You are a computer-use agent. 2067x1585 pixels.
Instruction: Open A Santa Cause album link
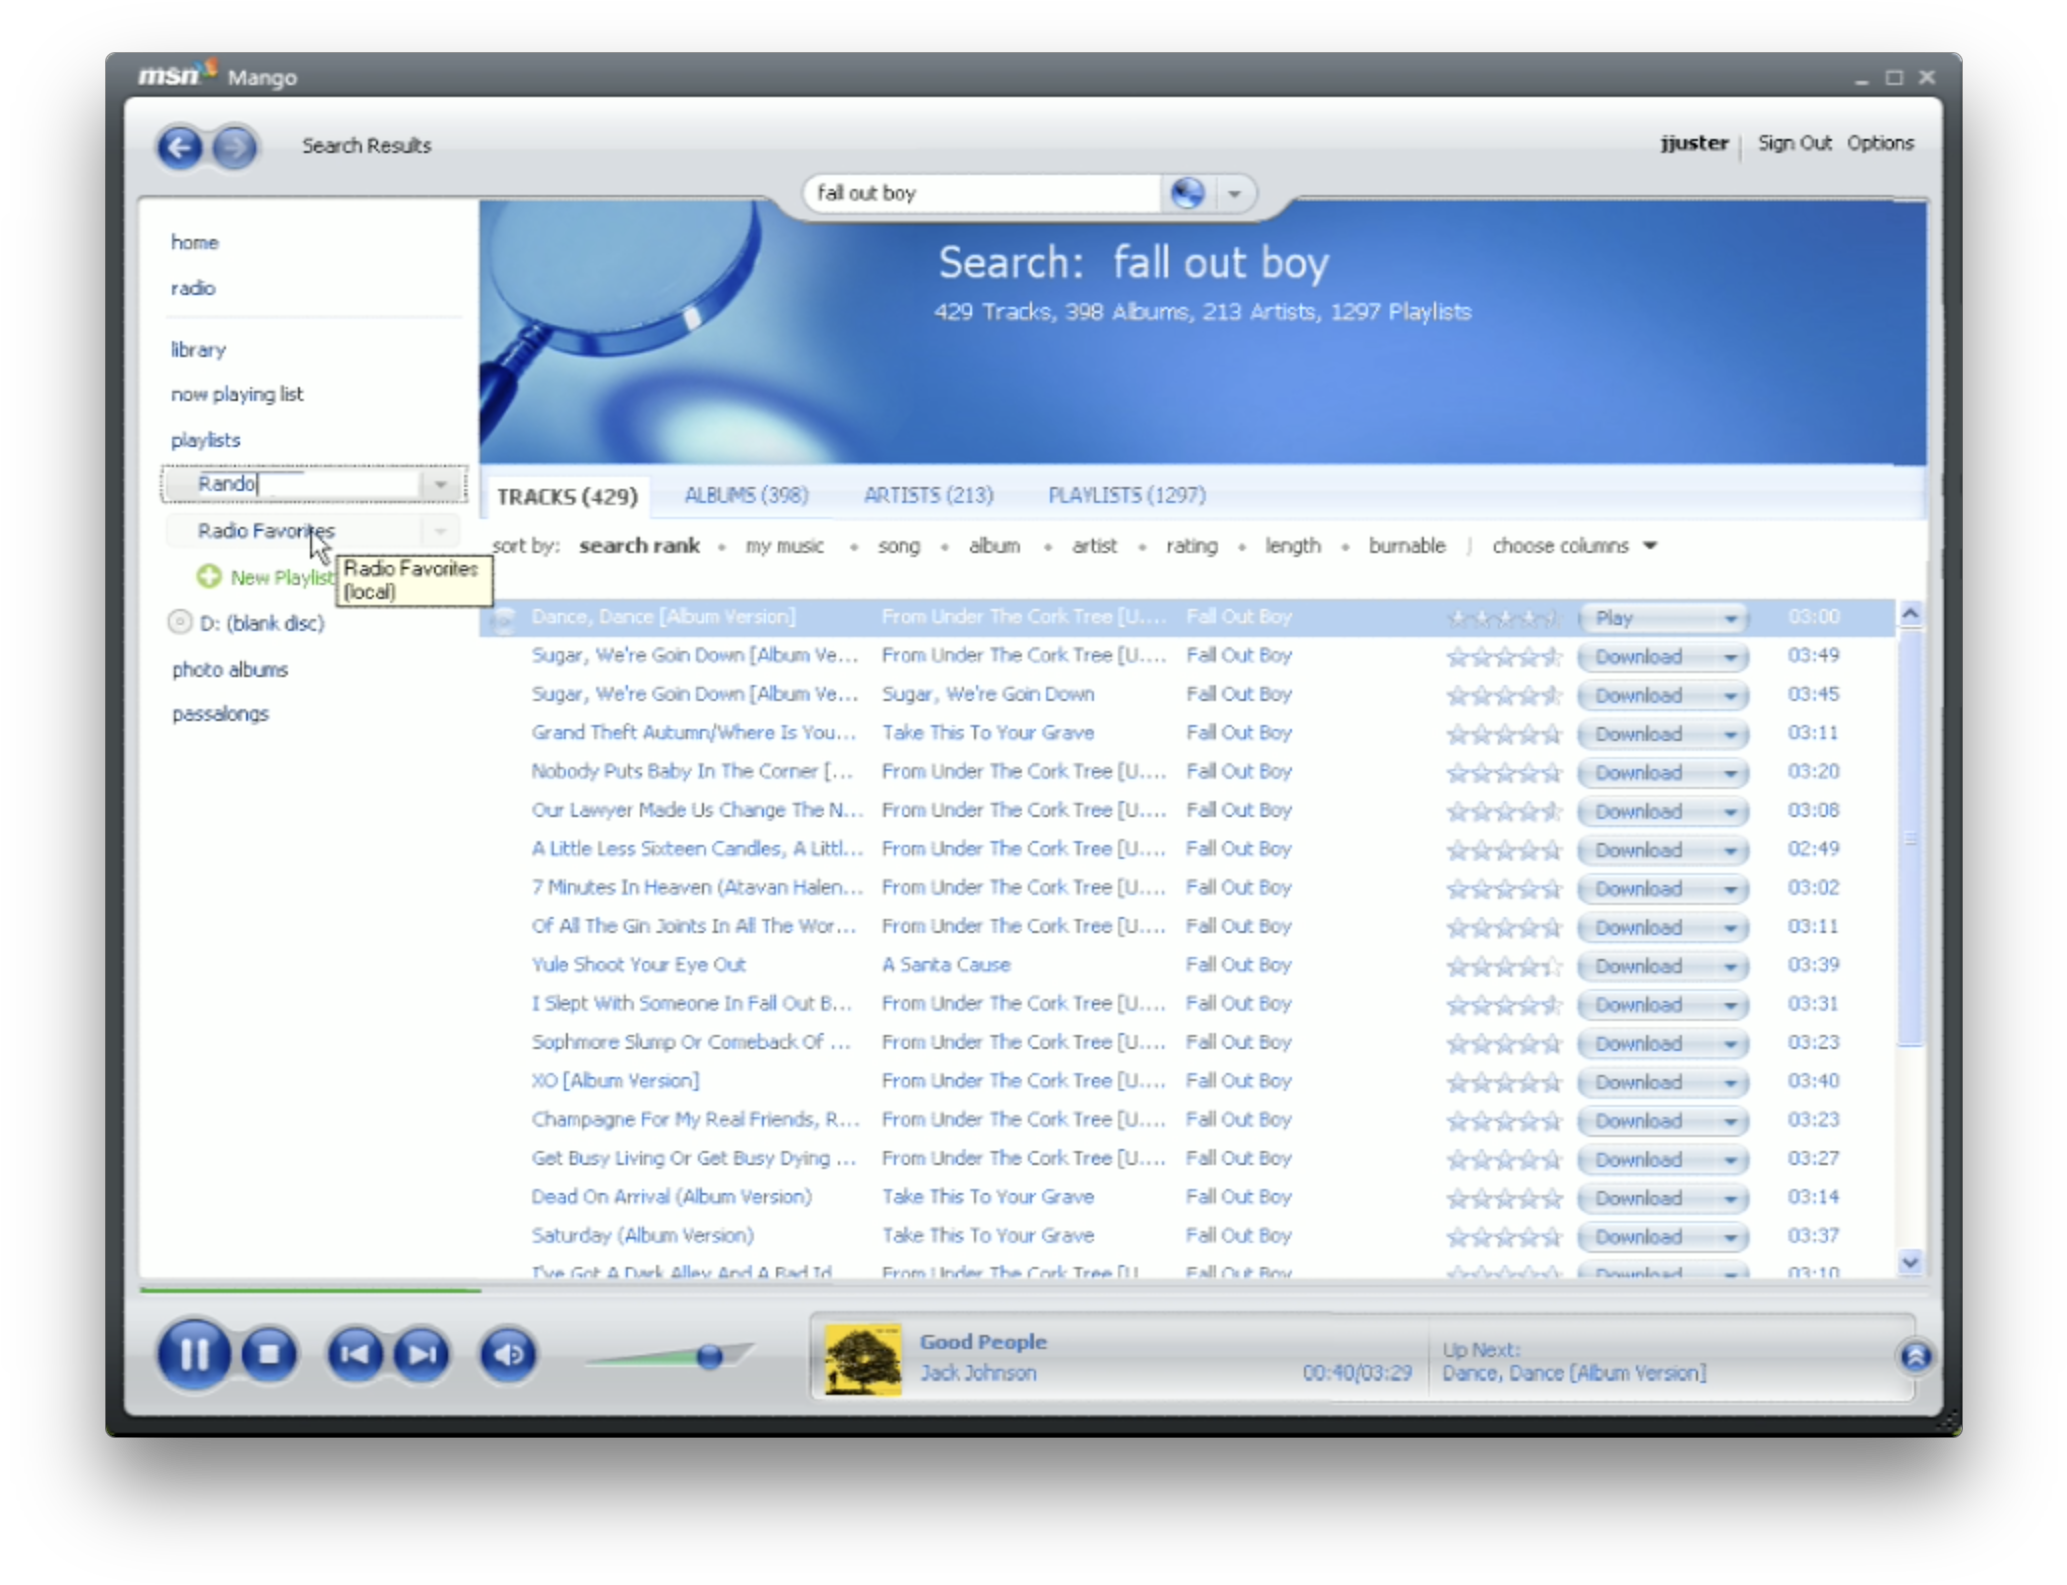(x=946, y=965)
